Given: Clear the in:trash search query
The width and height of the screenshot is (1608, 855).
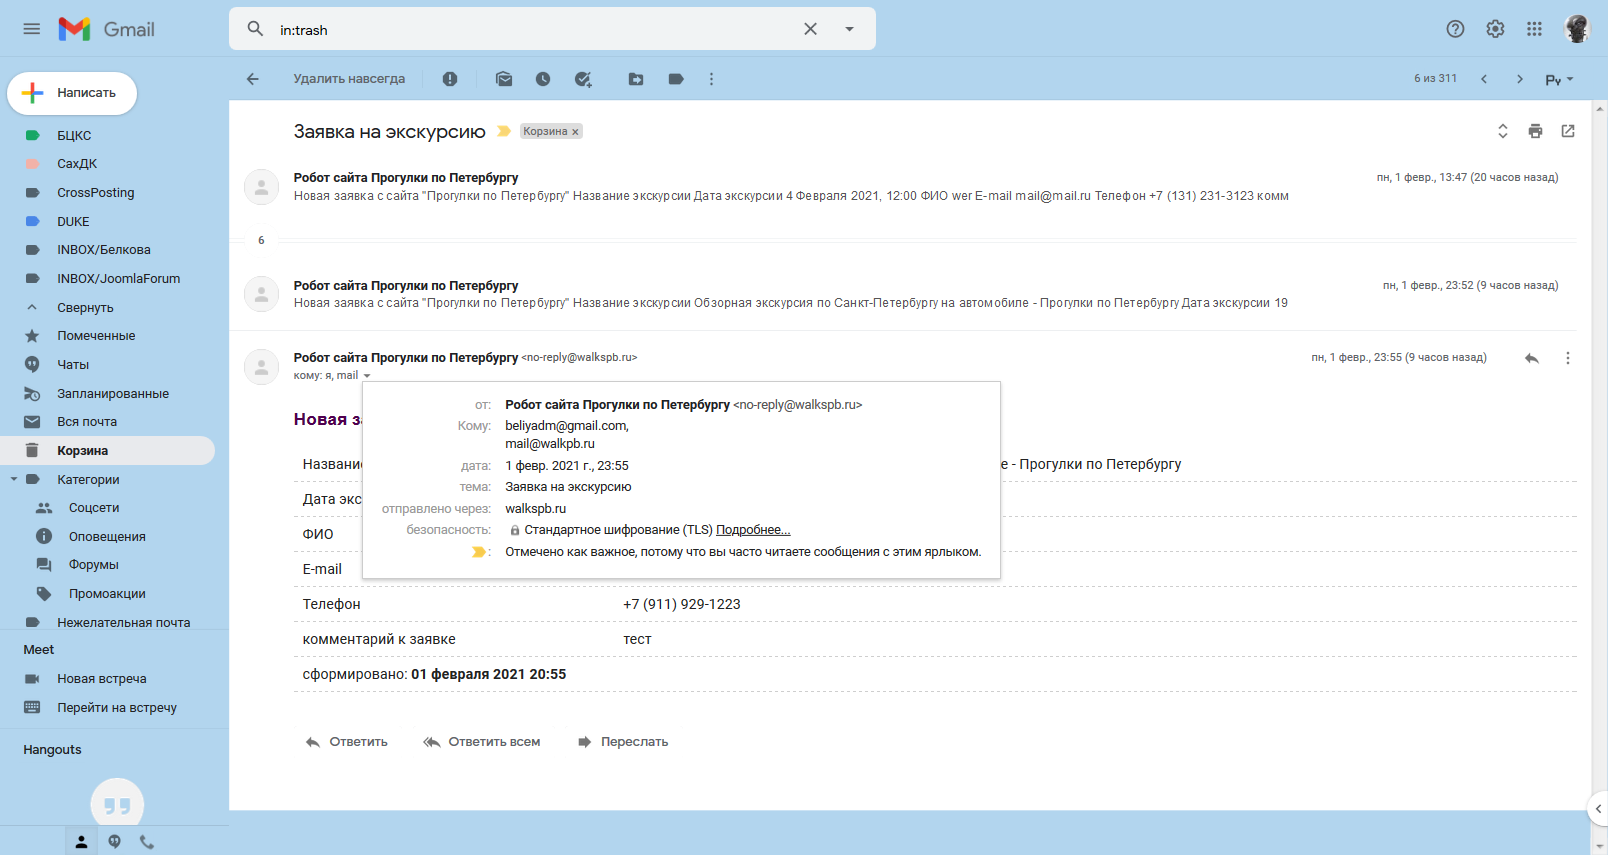Looking at the screenshot, I should 810,29.
